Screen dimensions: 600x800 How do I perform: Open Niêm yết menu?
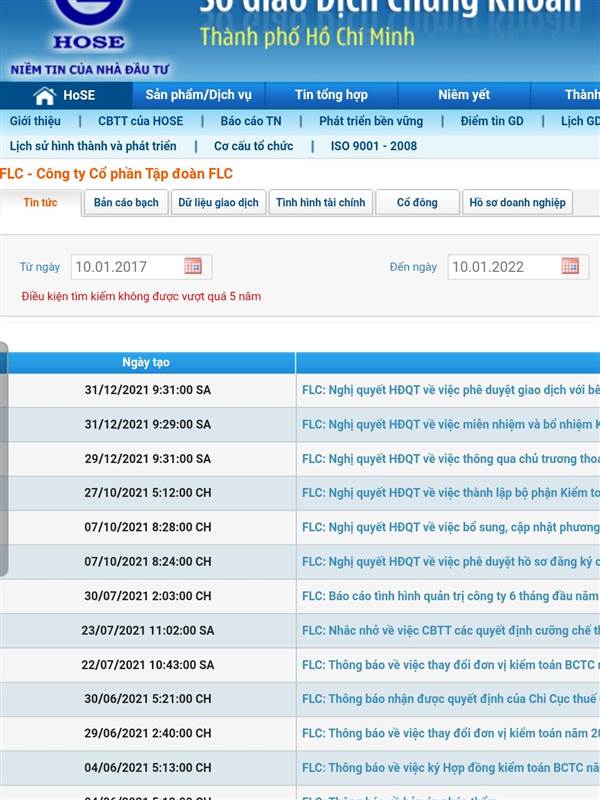point(464,95)
